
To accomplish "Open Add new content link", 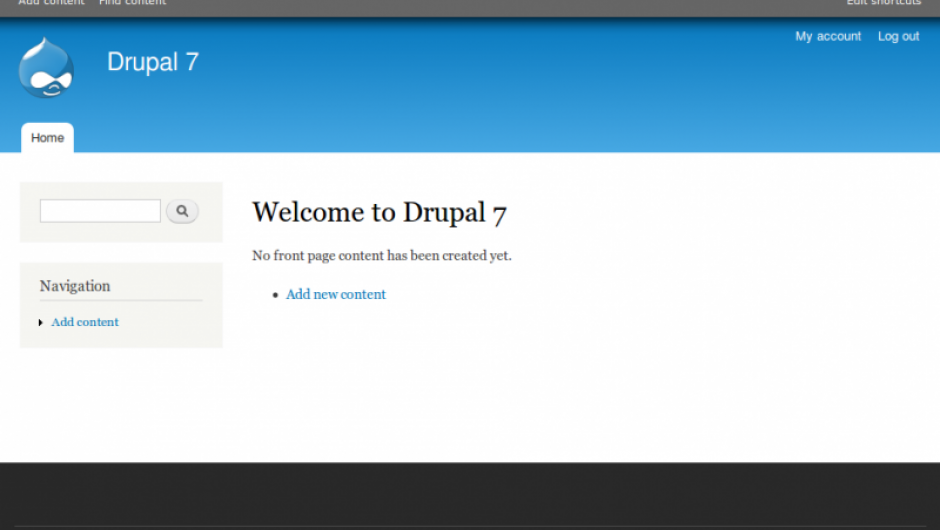I will click(336, 294).
